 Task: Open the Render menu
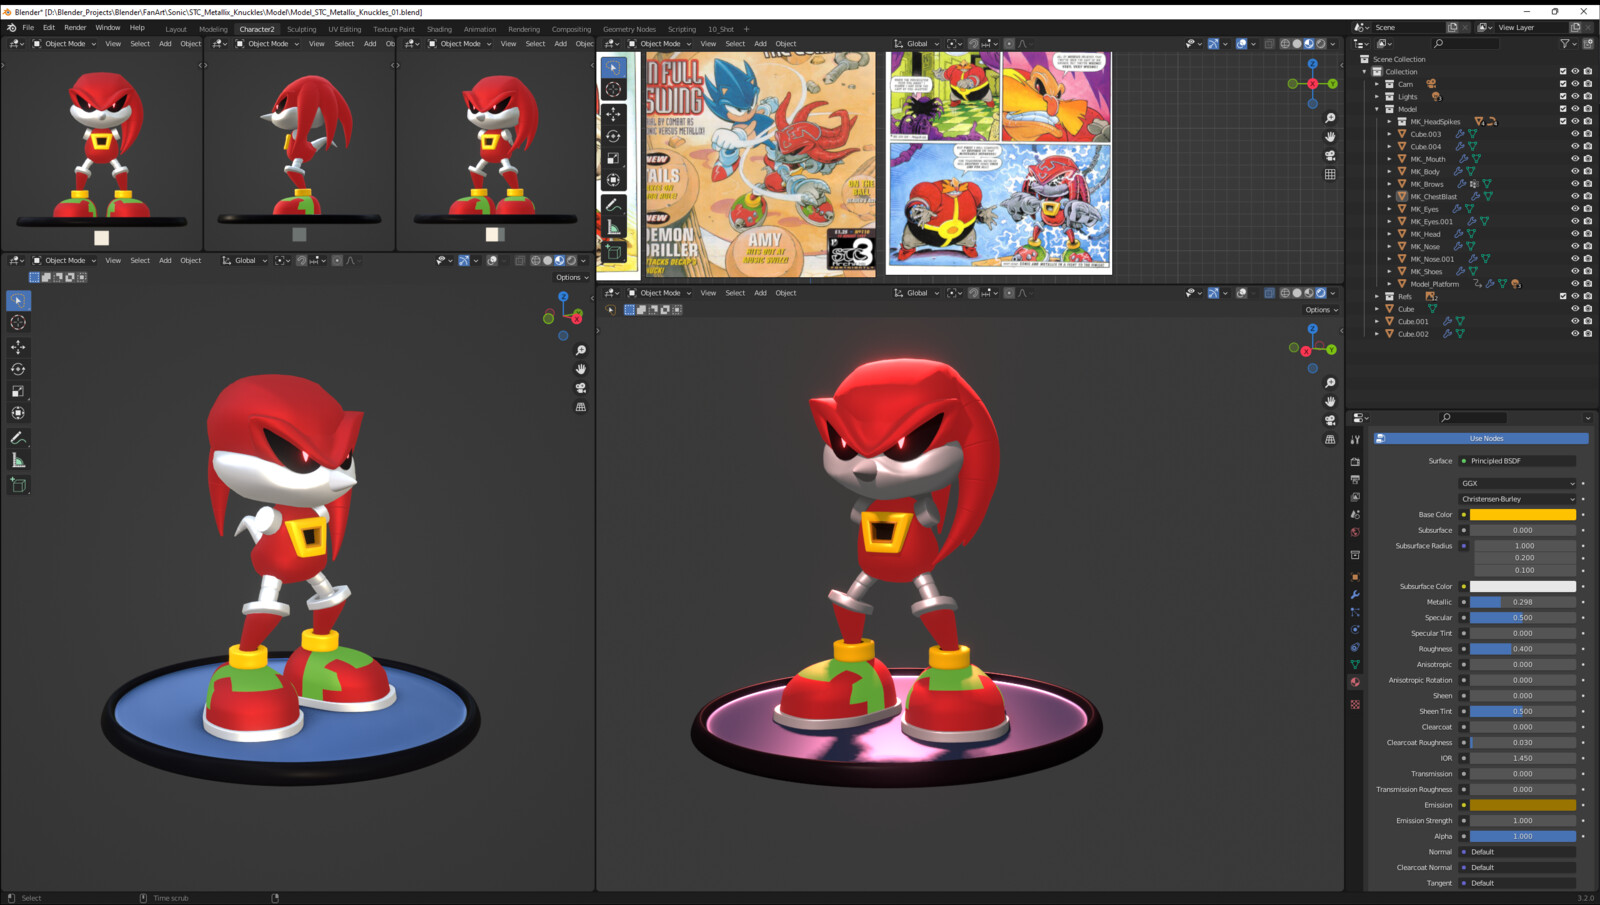75,27
